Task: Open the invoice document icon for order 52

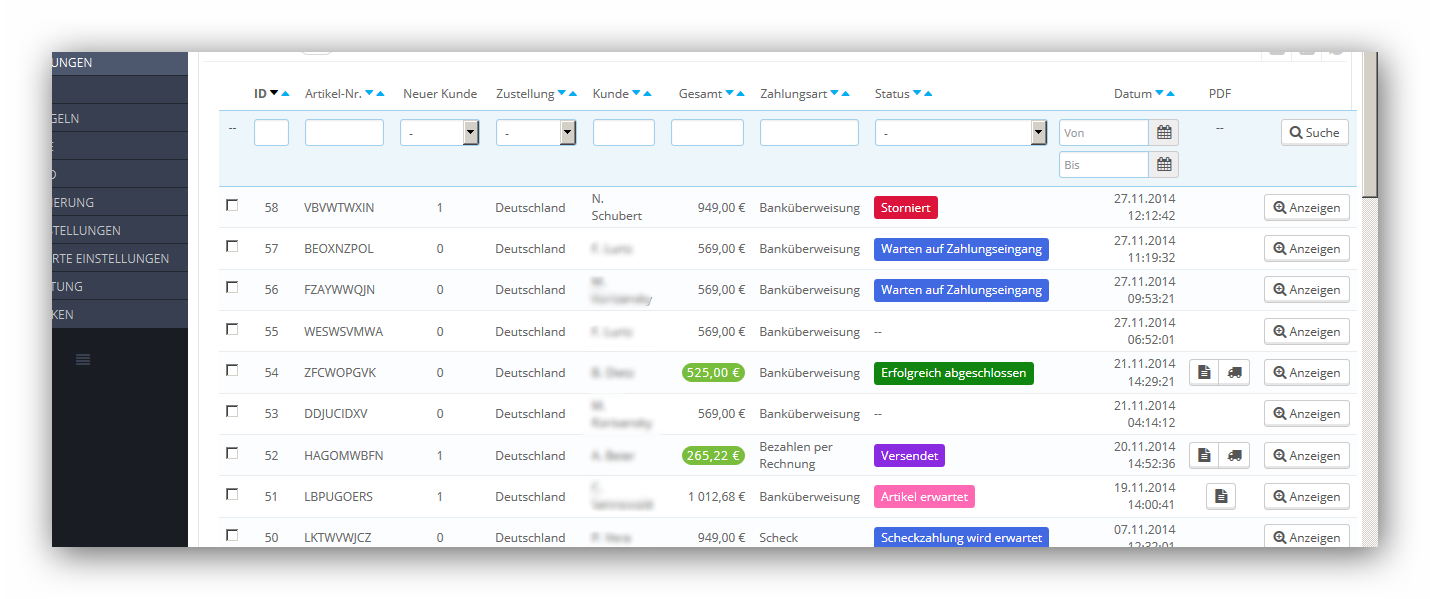Action: coord(1204,455)
